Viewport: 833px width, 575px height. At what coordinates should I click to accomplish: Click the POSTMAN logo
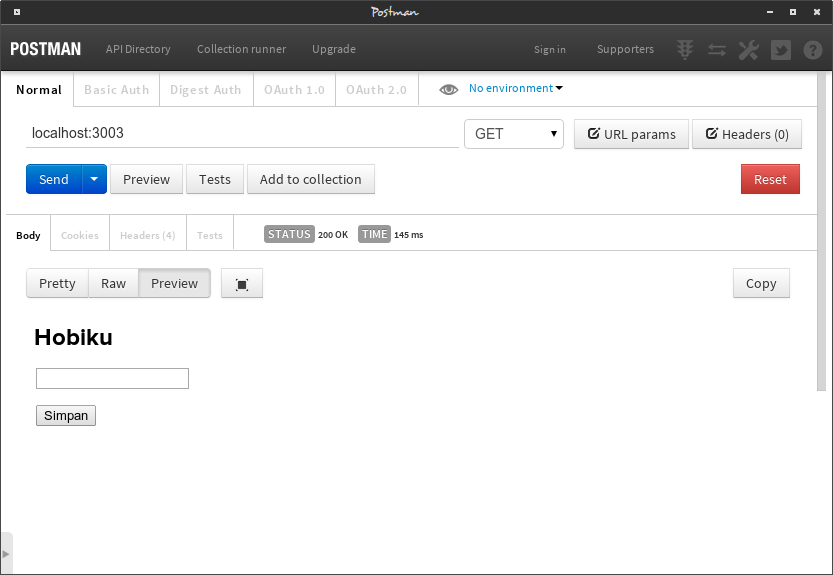click(x=45, y=49)
